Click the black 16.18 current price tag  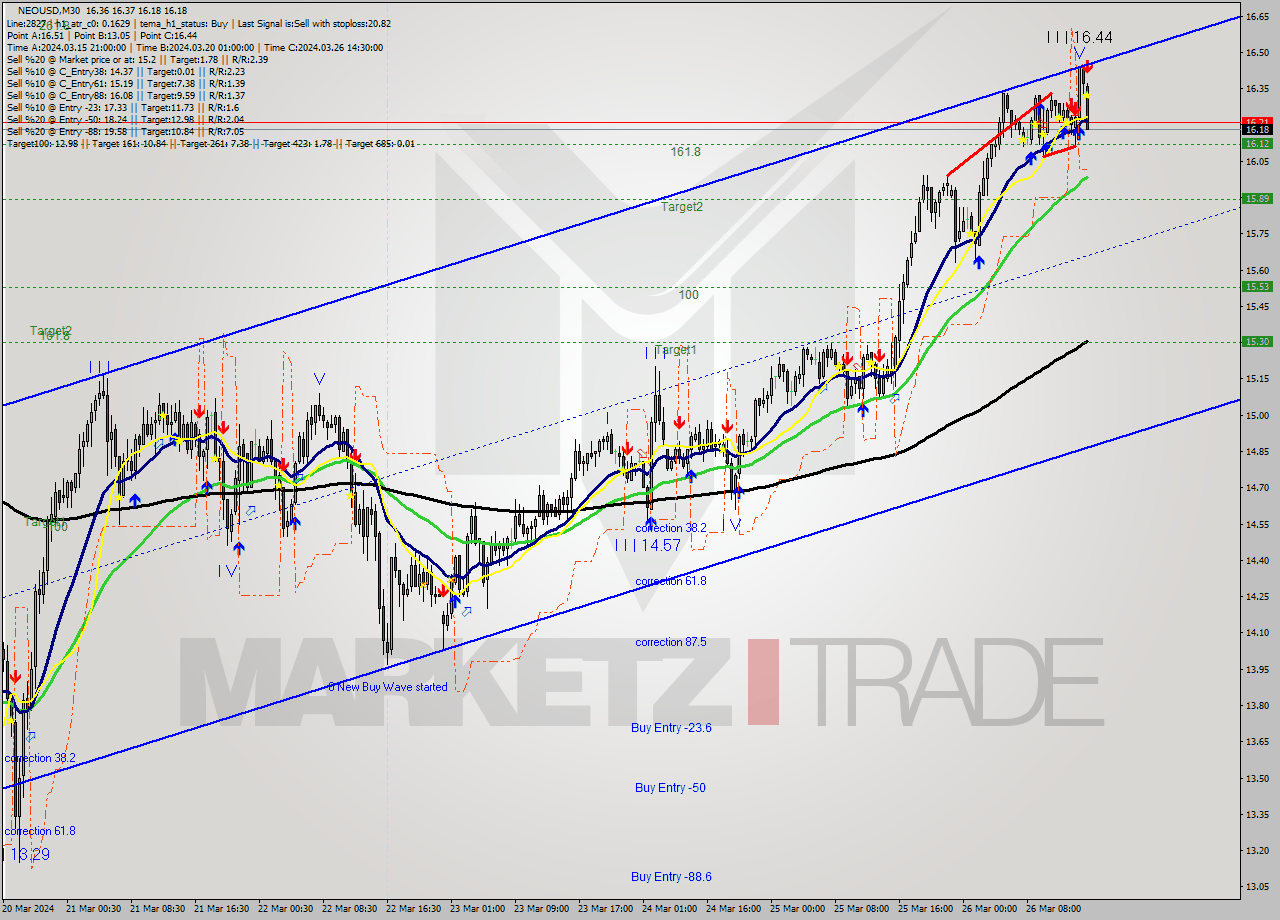coord(1257,129)
